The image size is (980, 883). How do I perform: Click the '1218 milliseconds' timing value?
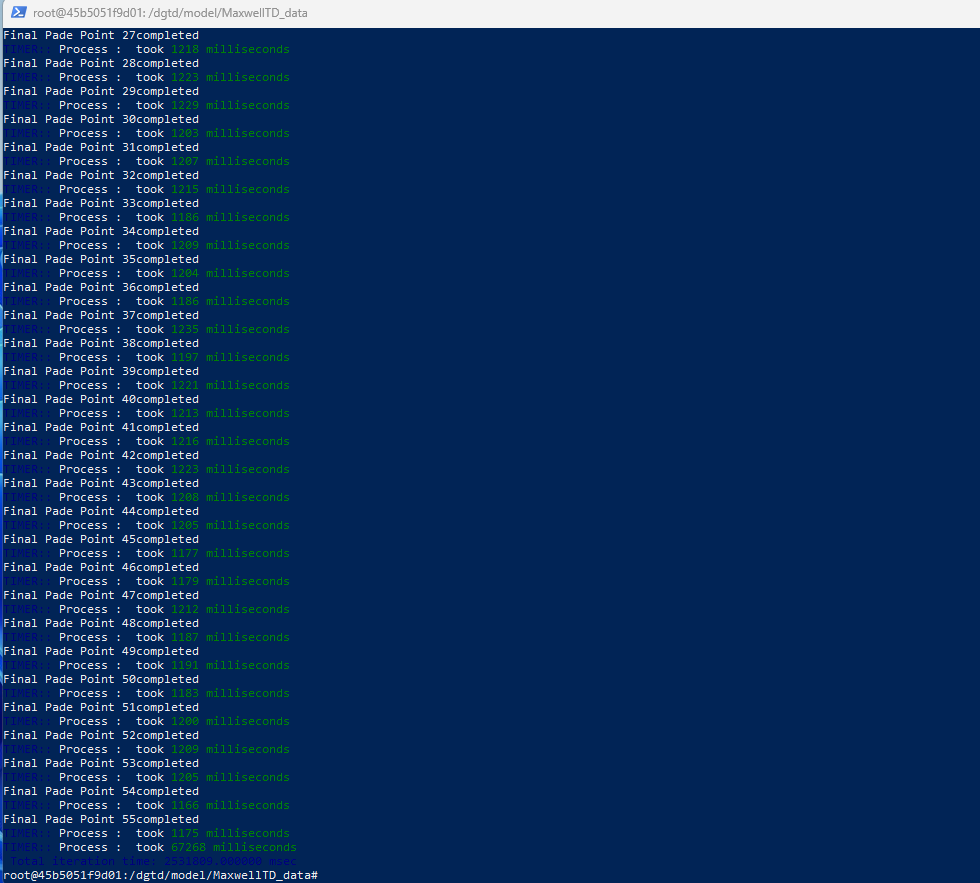[x=230, y=49]
